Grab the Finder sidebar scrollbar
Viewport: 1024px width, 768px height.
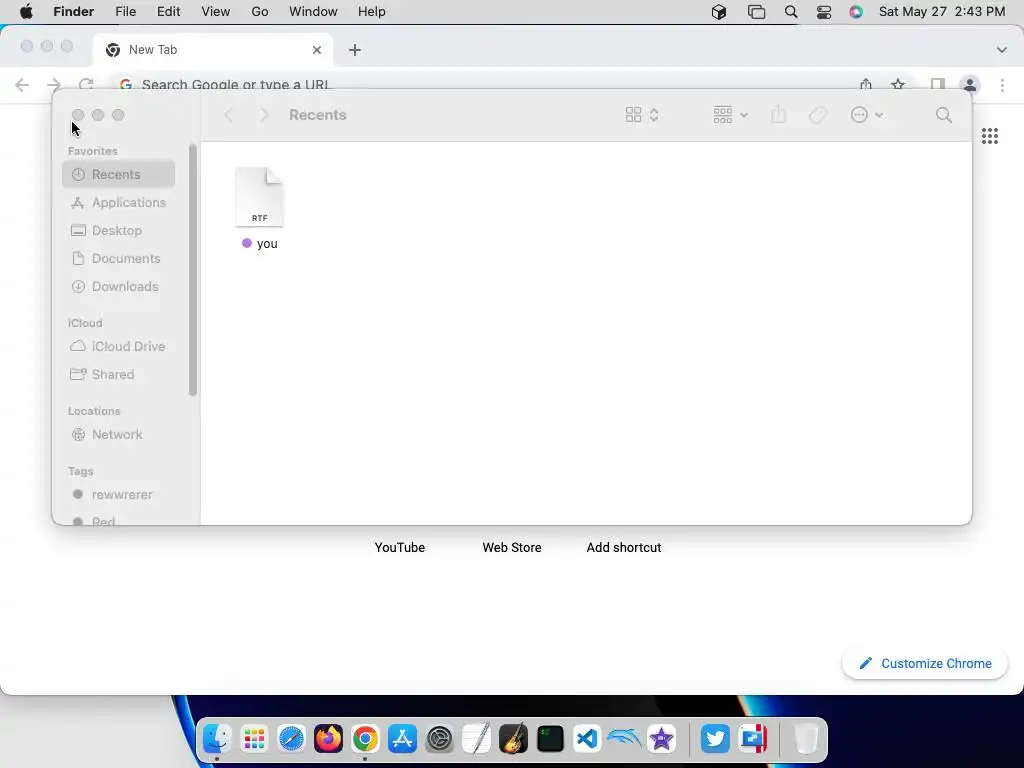click(x=193, y=270)
